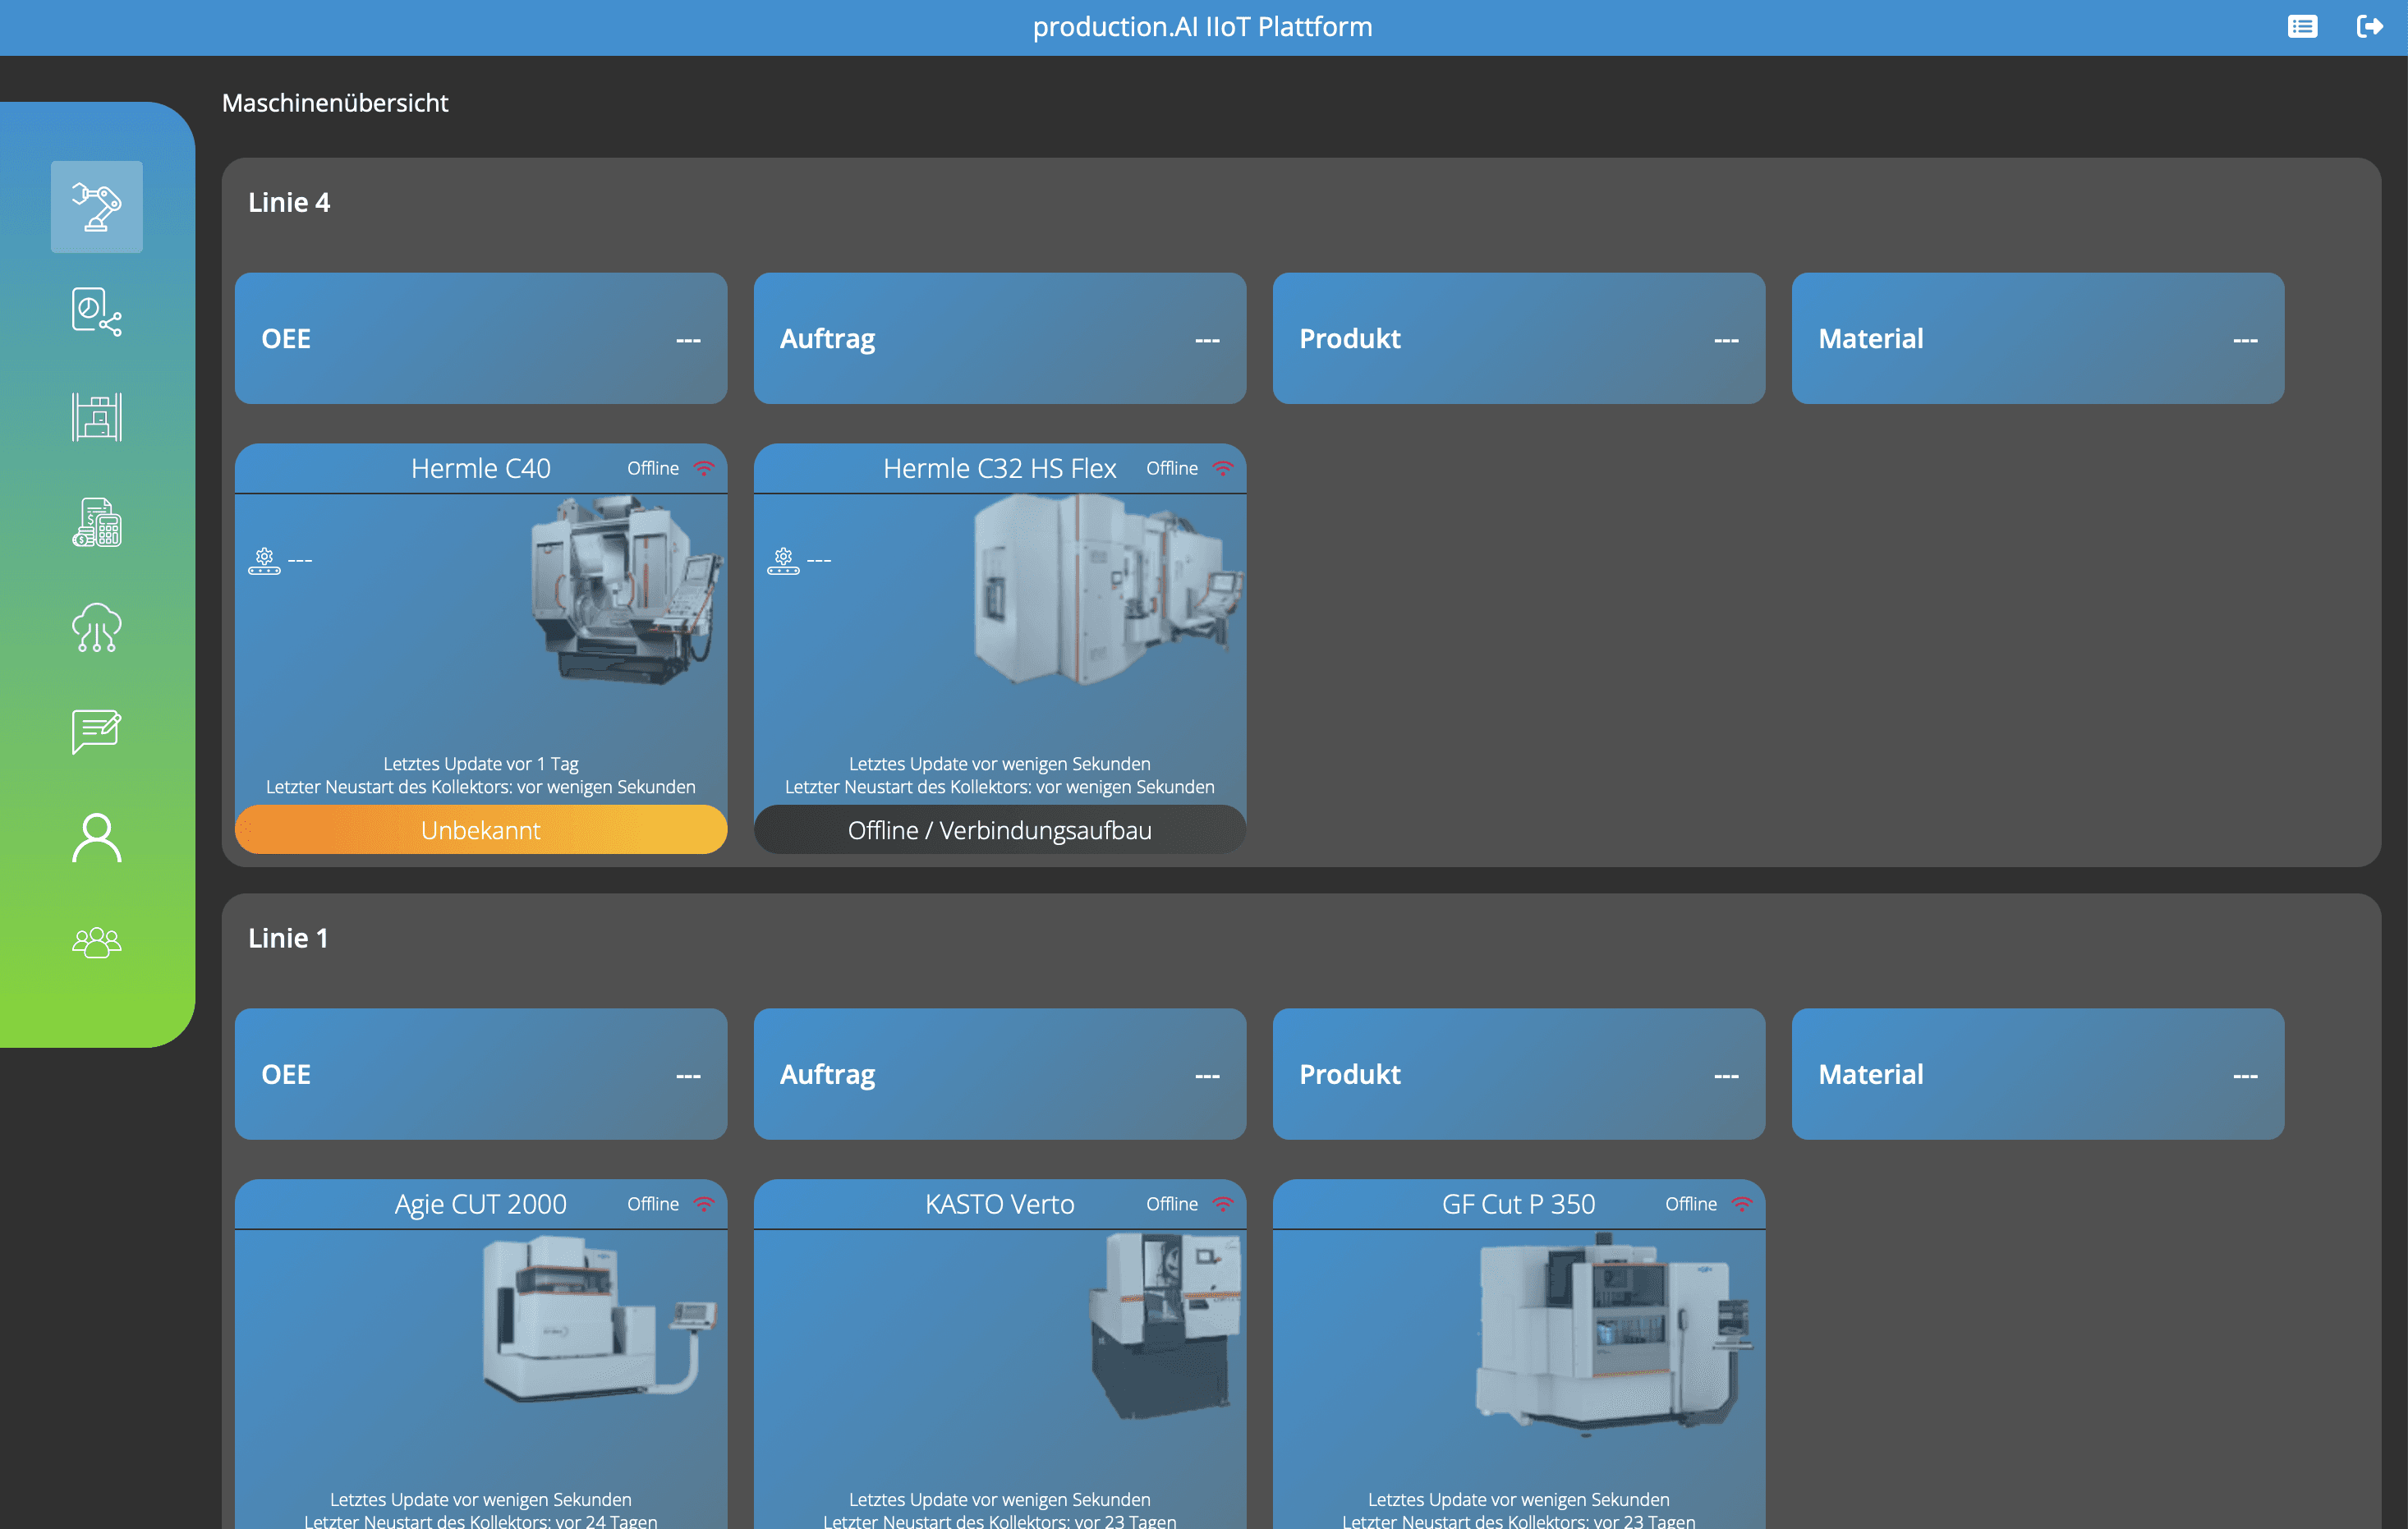This screenshot has width=2408, height=1529.
Task: Click the logout icon in header
Action: point(2370,27)
